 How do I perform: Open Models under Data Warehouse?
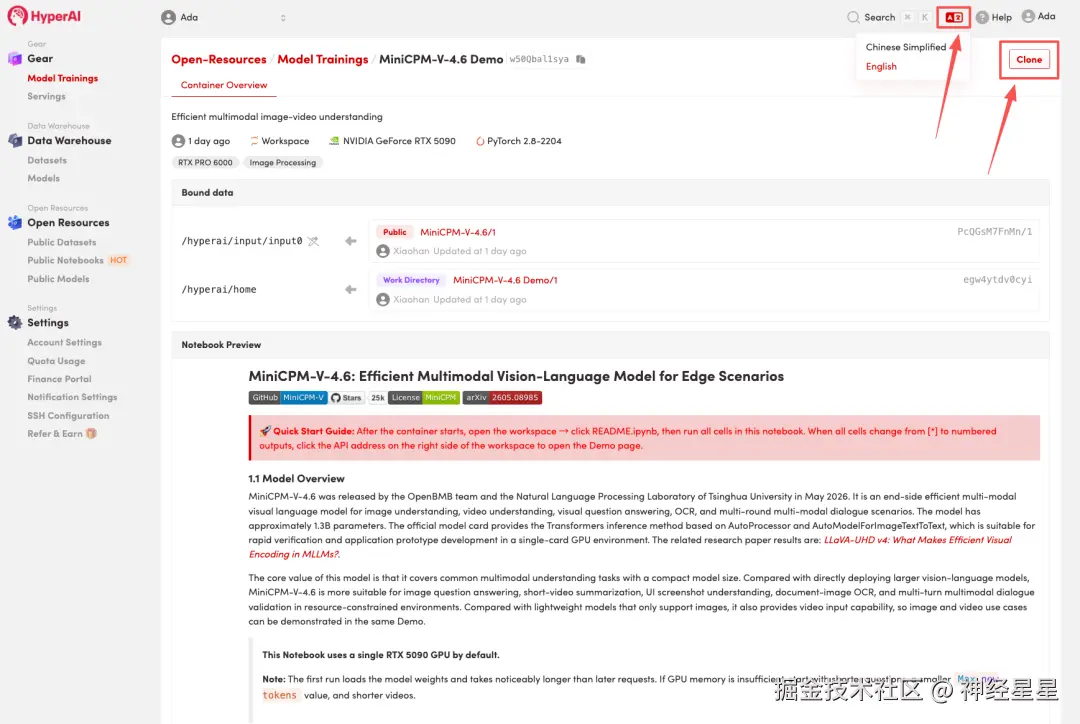pos(43,178)
